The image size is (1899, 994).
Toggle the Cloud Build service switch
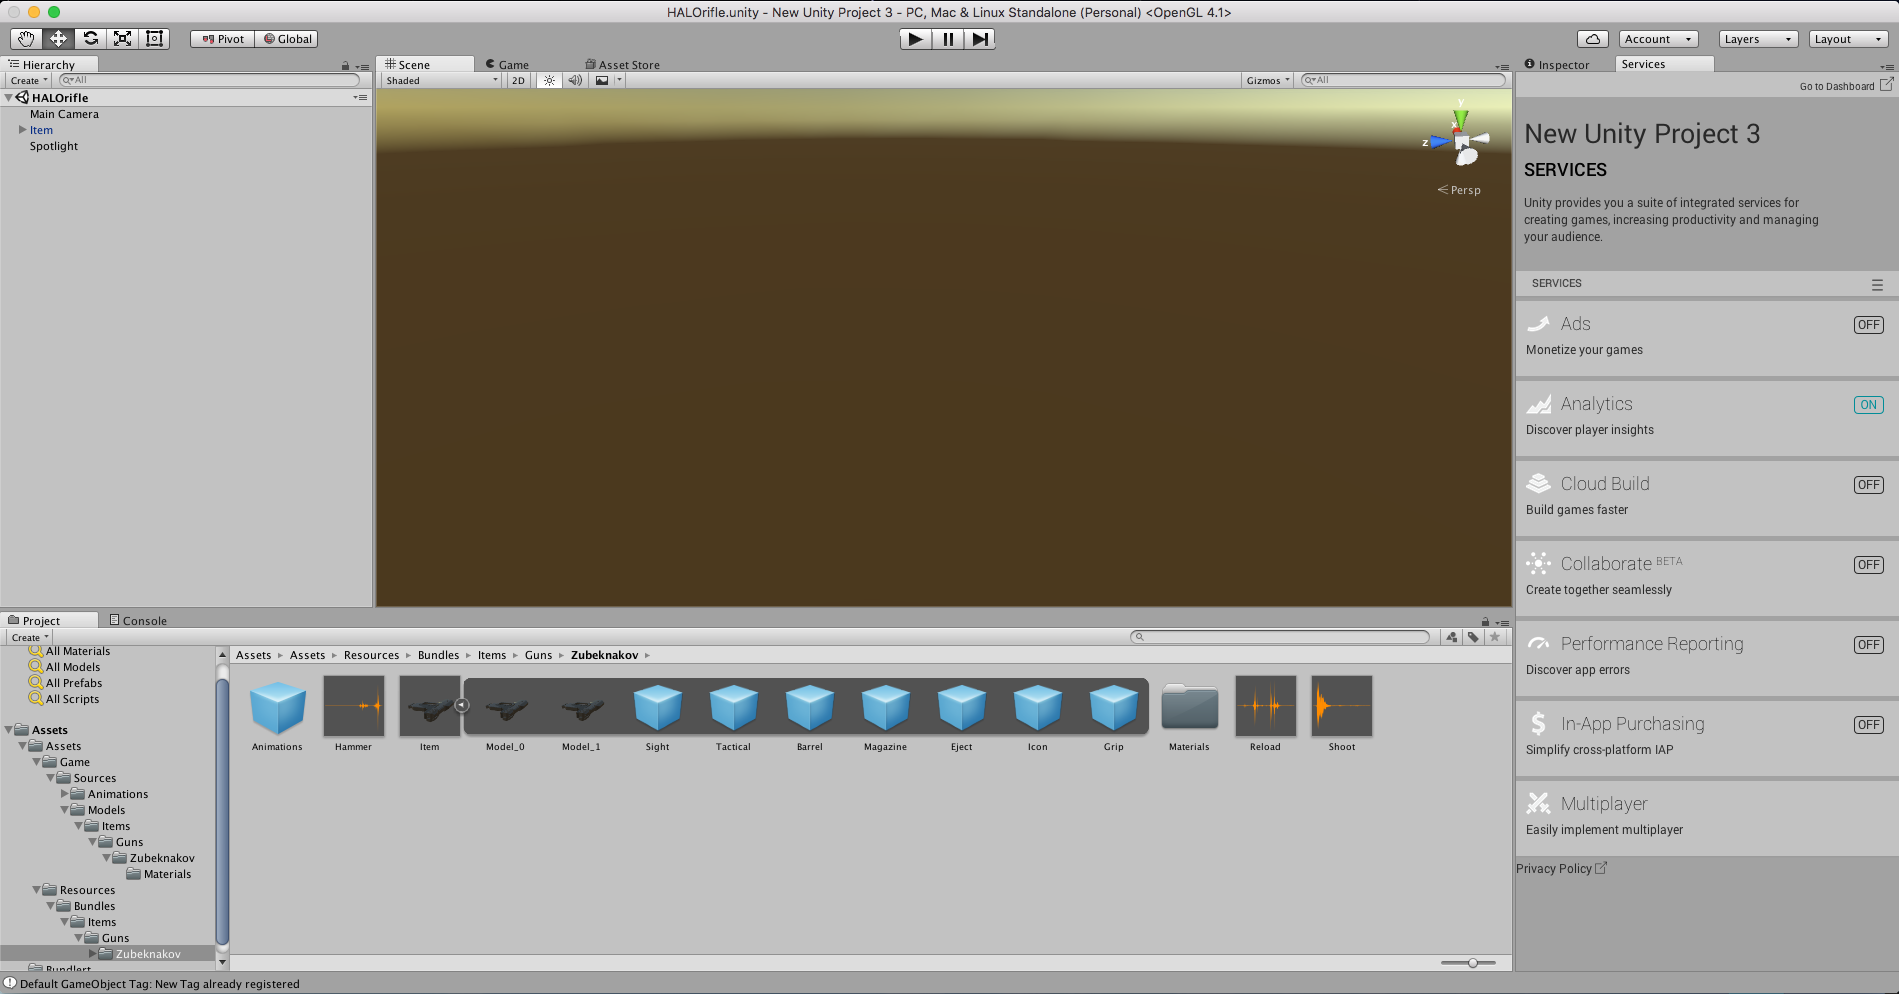(1868, 485)
